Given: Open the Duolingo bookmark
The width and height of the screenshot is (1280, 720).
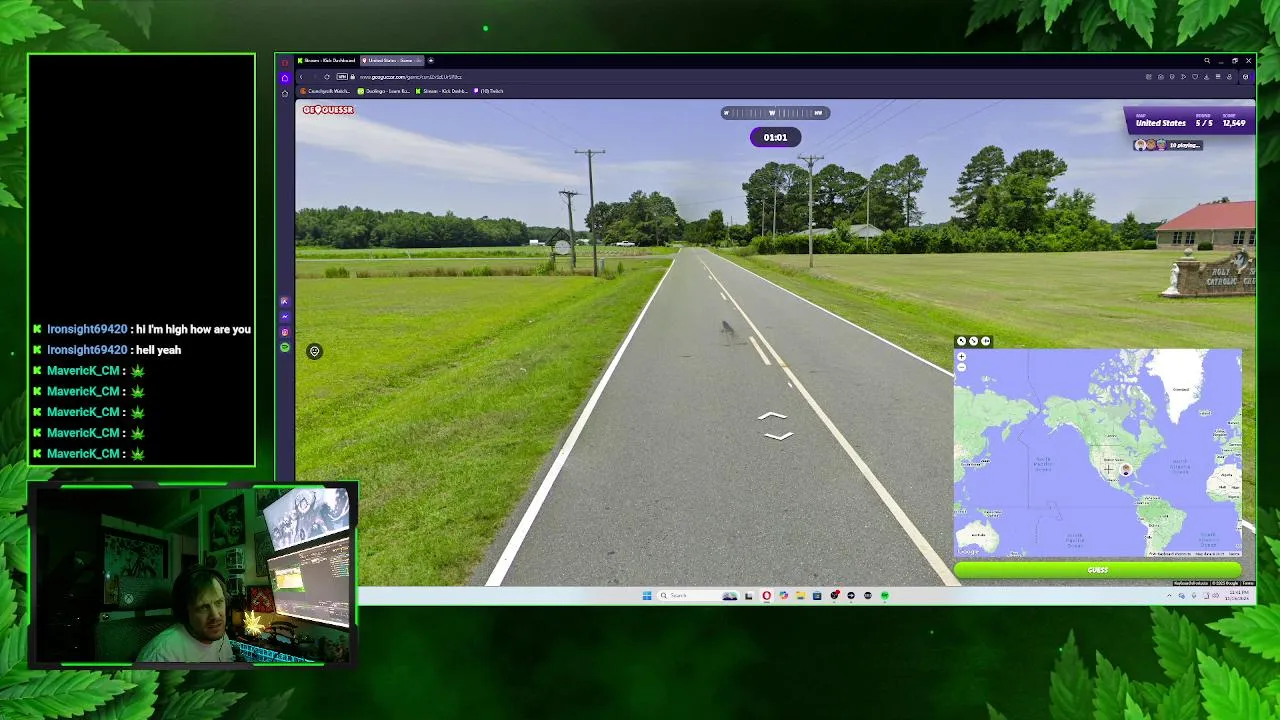Looking at the screenshot, I should (x=383, y=91).
